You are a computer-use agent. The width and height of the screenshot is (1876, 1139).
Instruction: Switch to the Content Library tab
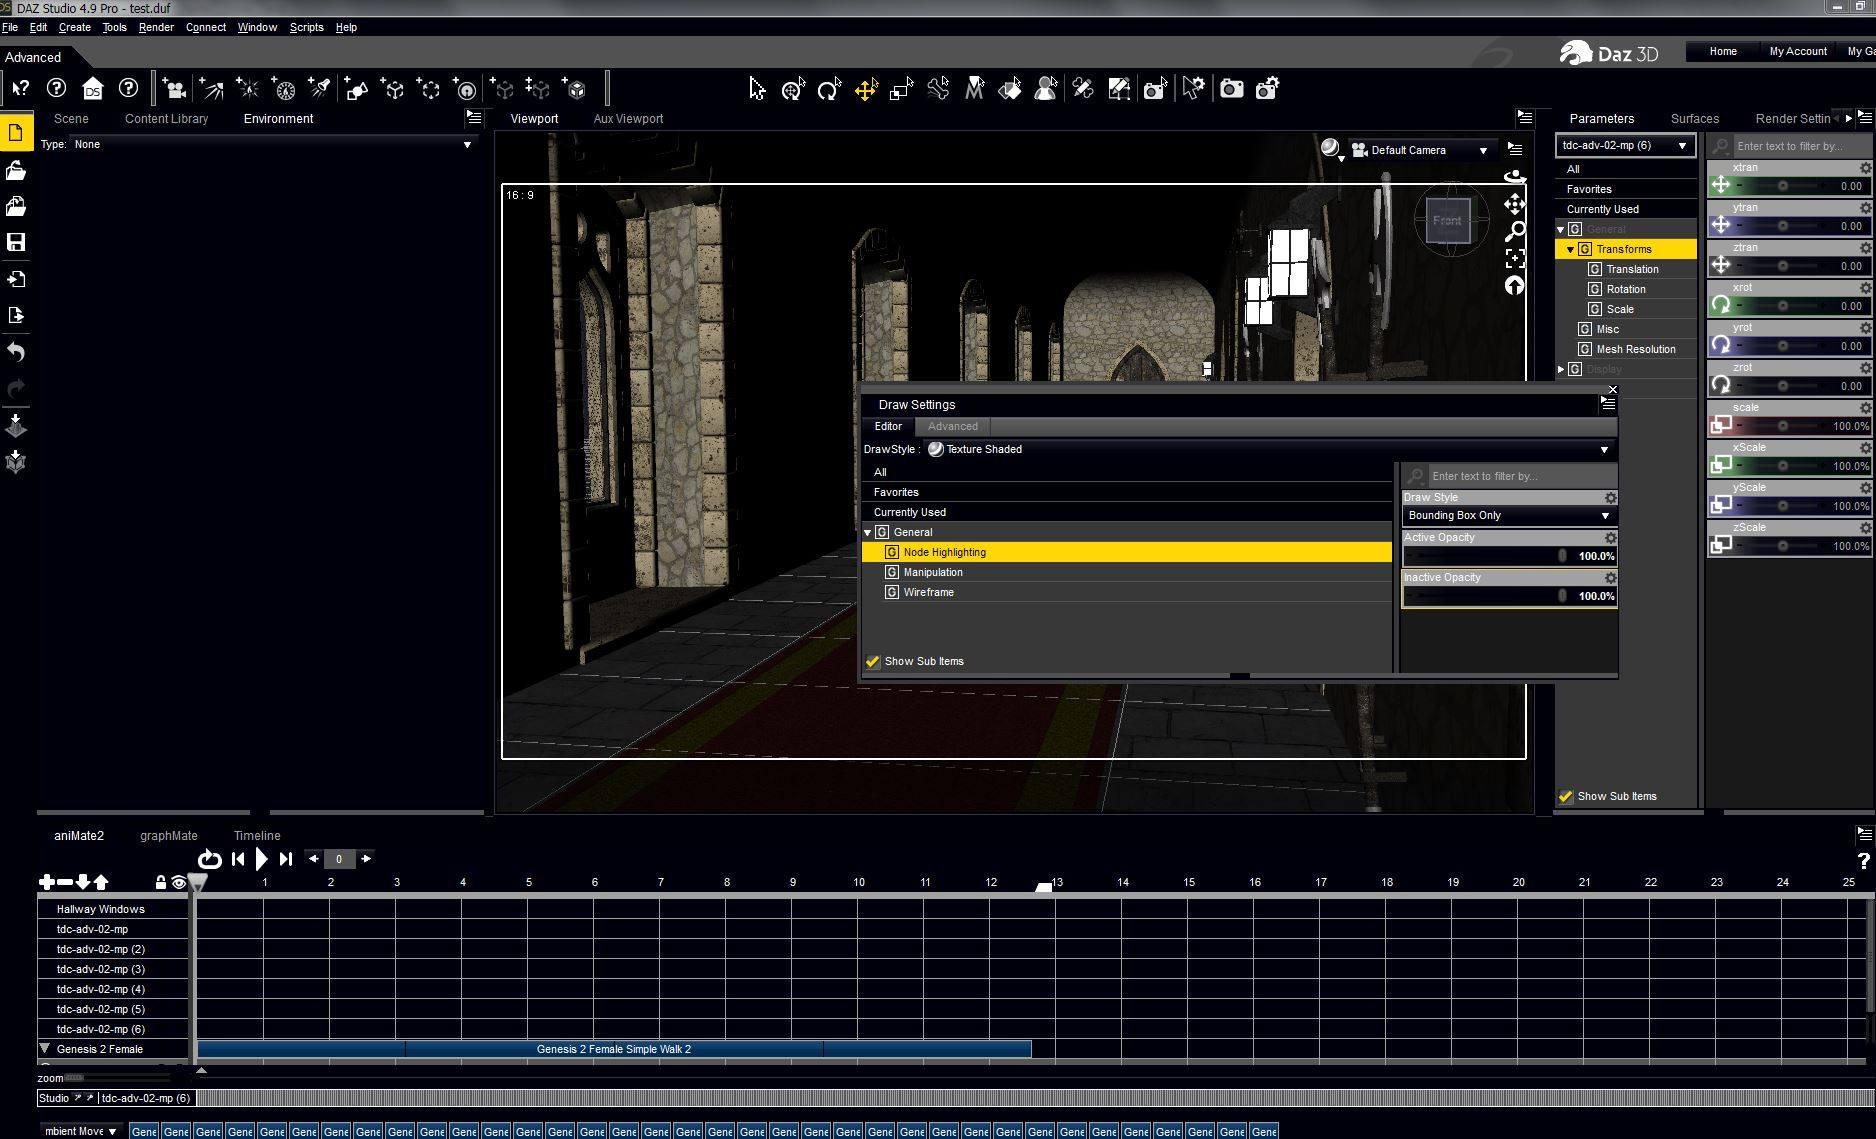(x=166, y=119)
